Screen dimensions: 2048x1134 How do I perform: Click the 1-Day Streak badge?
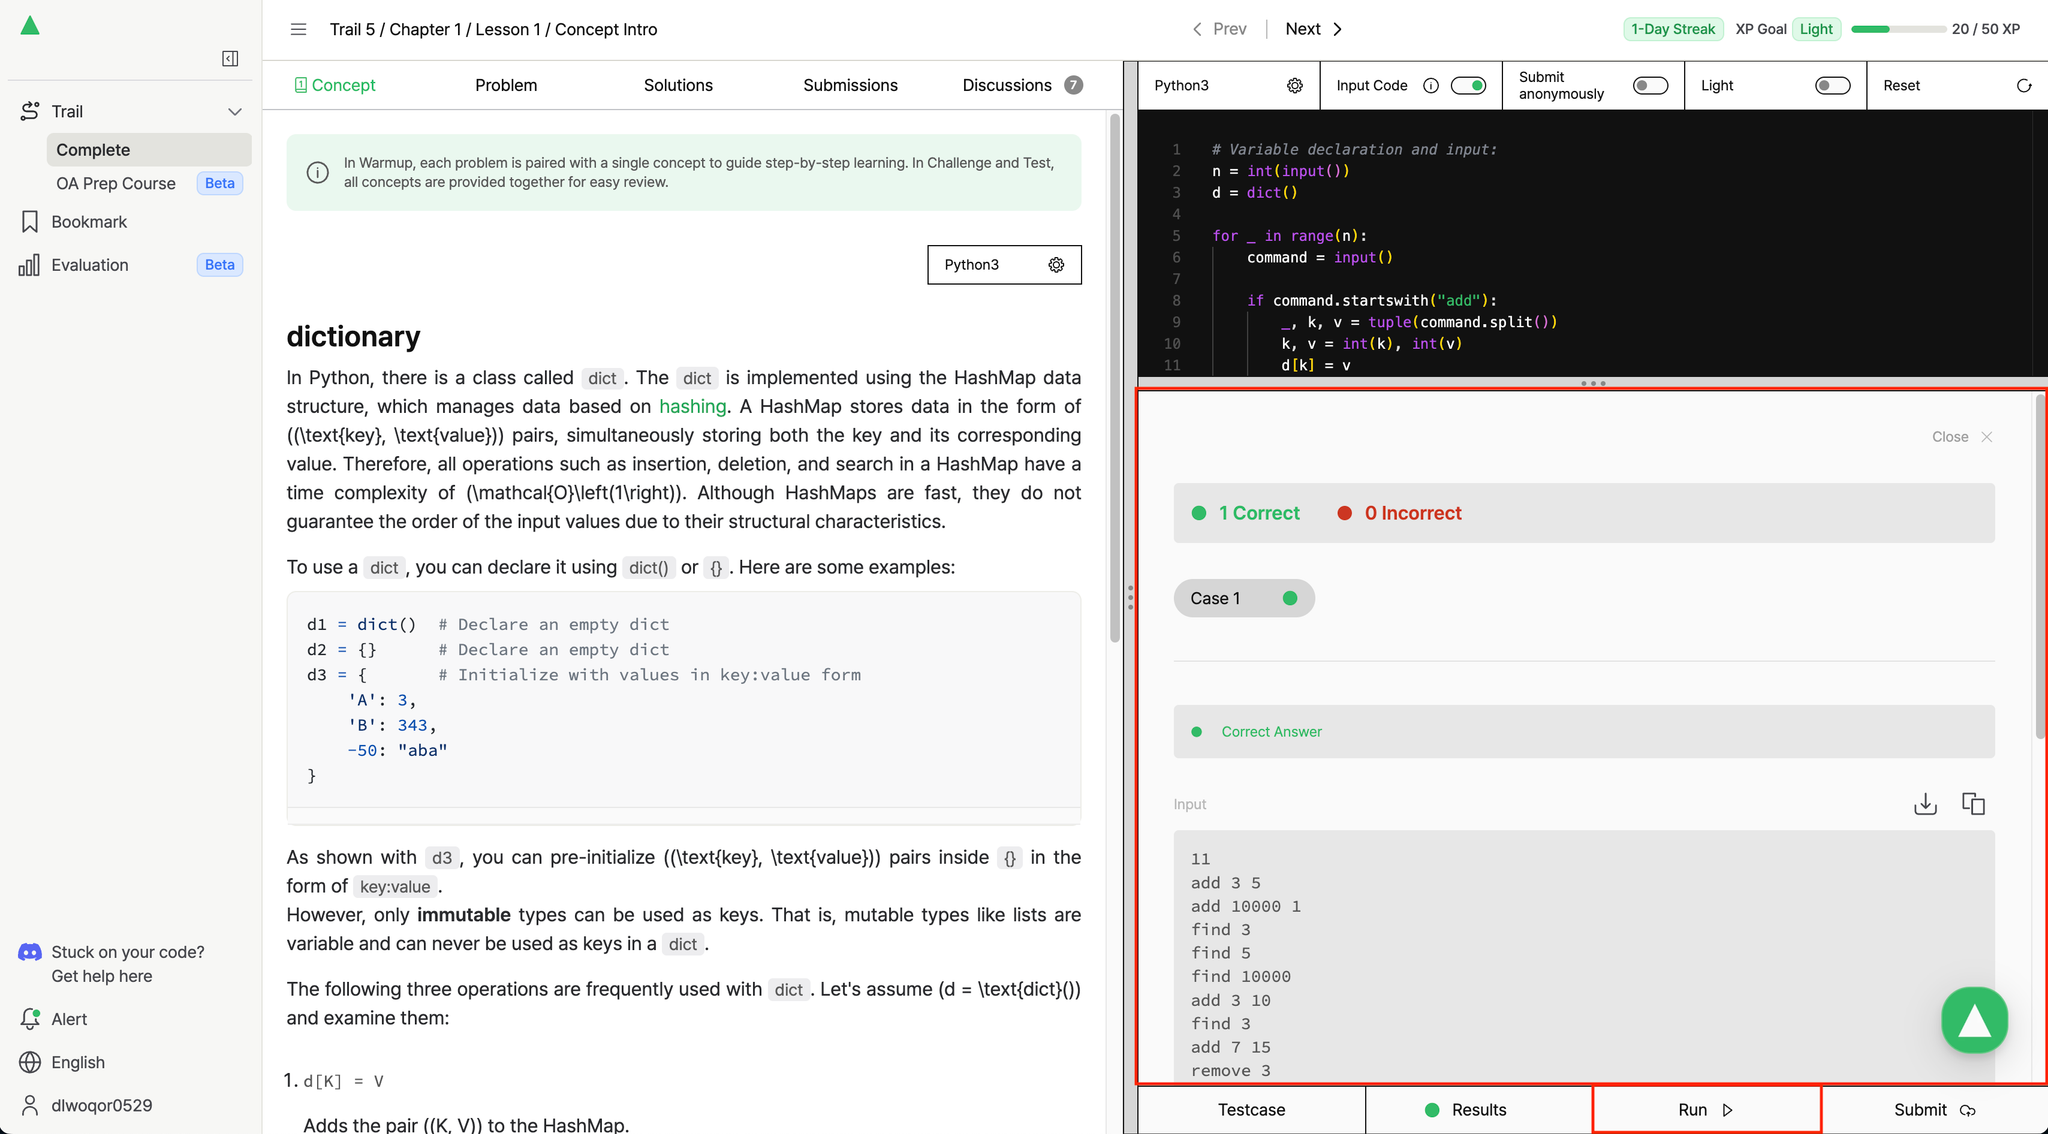tap(1673, 29)
